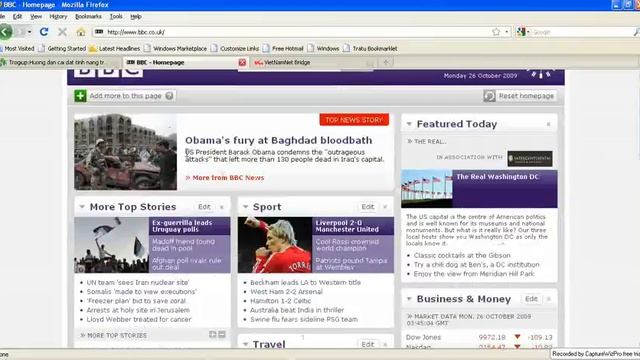Edit the More Top Stories module
This screenshot has height=360, width=640.
point(204,207)
